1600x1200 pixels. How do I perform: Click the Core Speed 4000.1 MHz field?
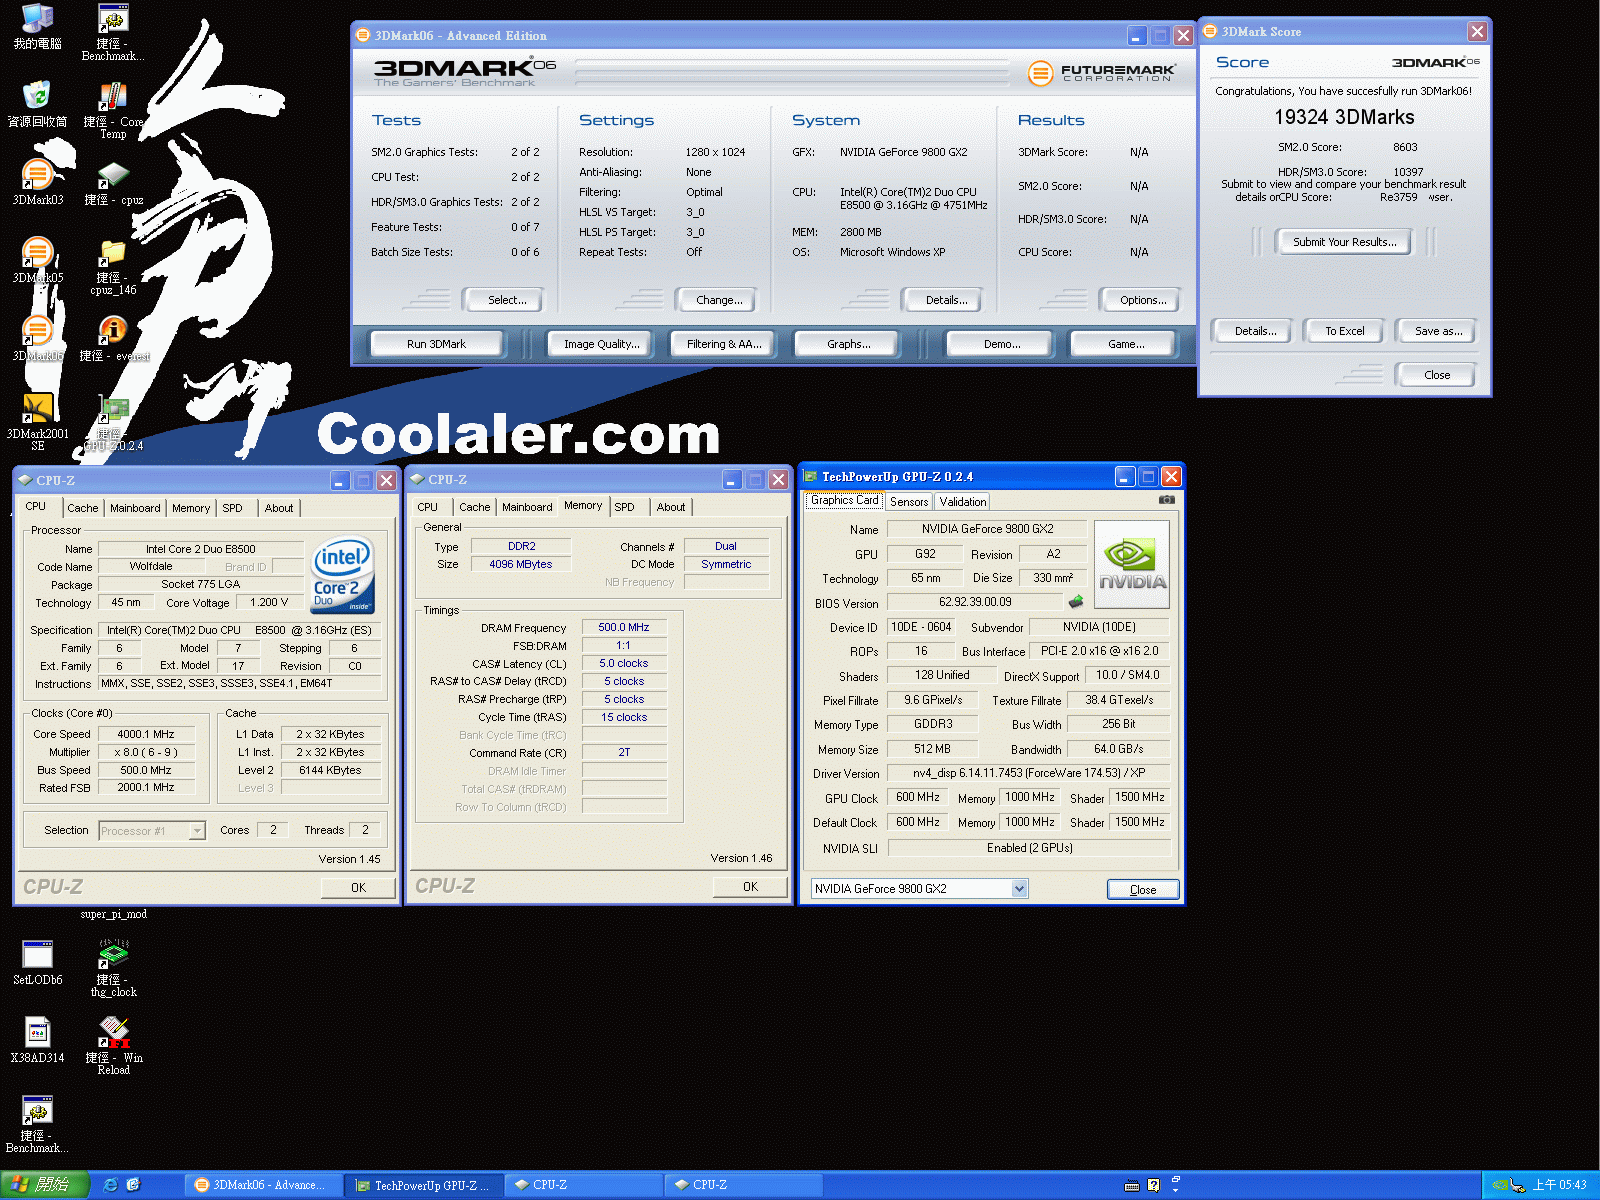click(146, 734)
